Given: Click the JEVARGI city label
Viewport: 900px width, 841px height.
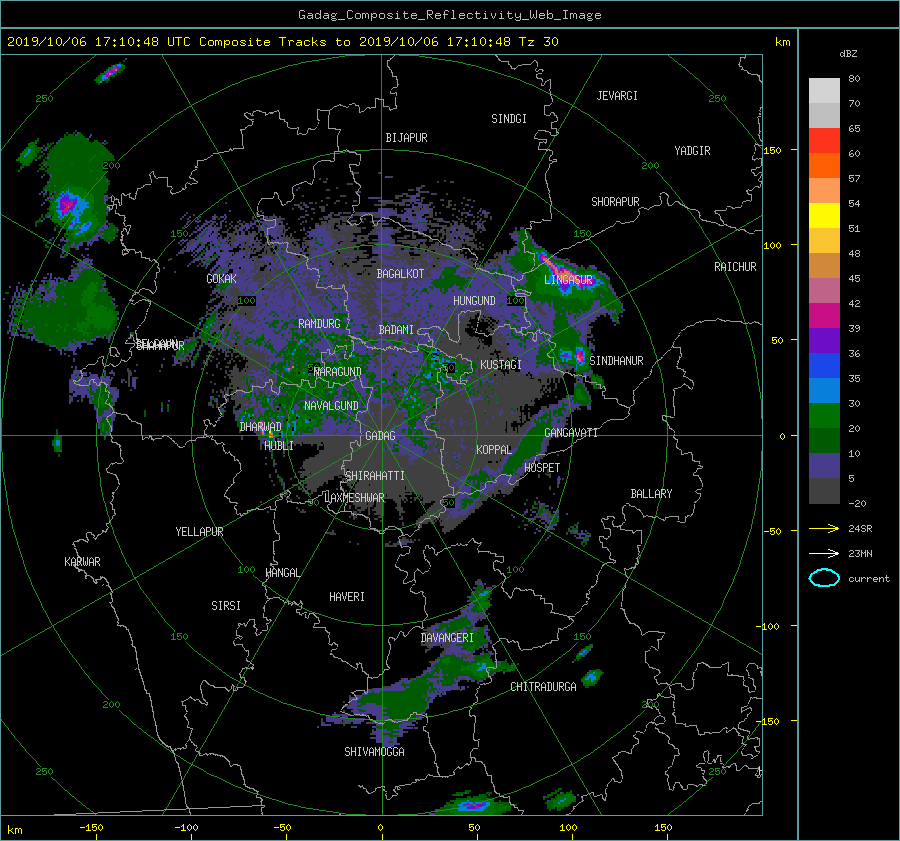Looking at the screenshot, I should pos(617,96).
